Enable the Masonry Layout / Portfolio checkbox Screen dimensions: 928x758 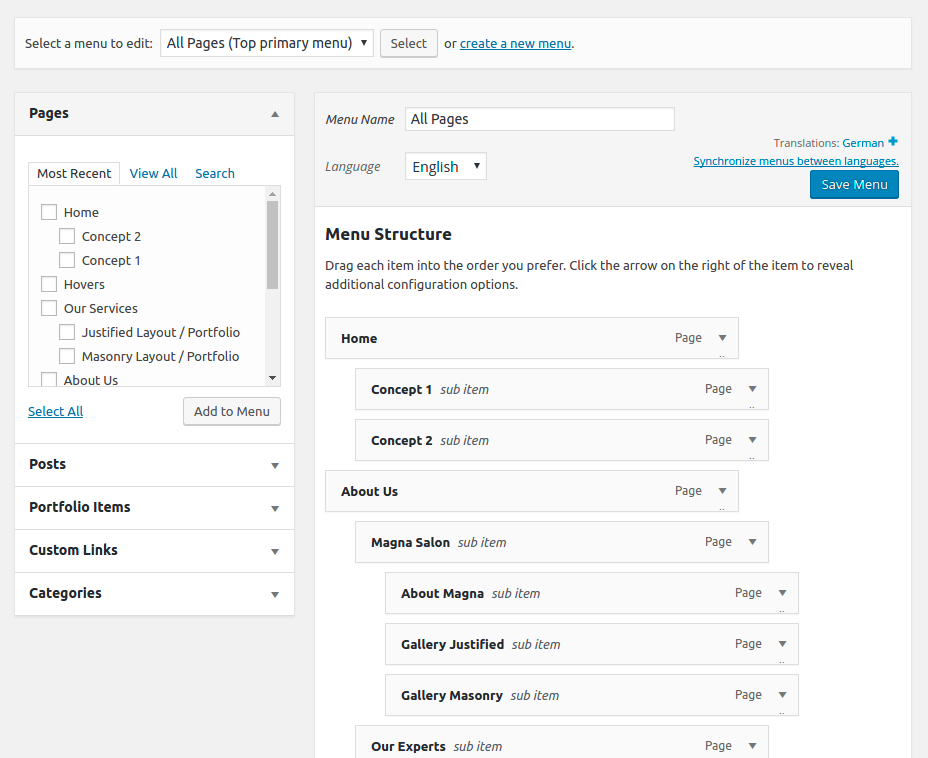[67, 356]
